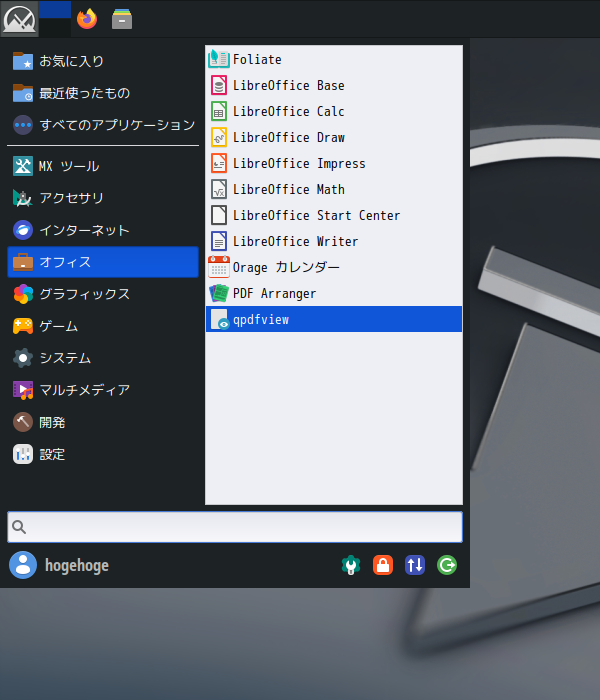Click the MX Linux Whisker menu button
This screenshot has height=700, width=600.
pos(19,19)
